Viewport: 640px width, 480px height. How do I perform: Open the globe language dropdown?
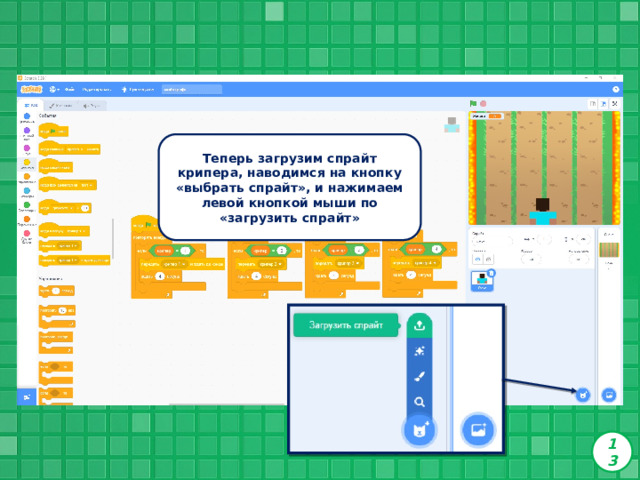(x=54, y=89)
